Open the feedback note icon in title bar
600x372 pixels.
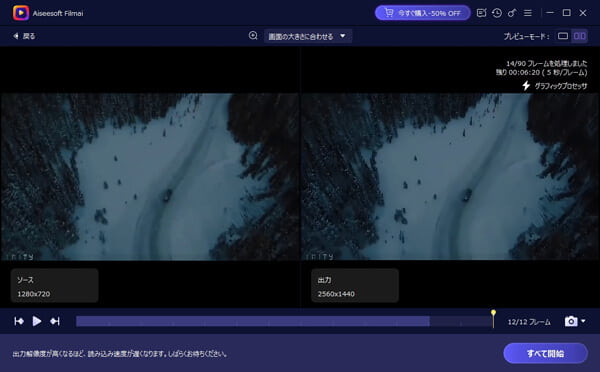point(481,13)
